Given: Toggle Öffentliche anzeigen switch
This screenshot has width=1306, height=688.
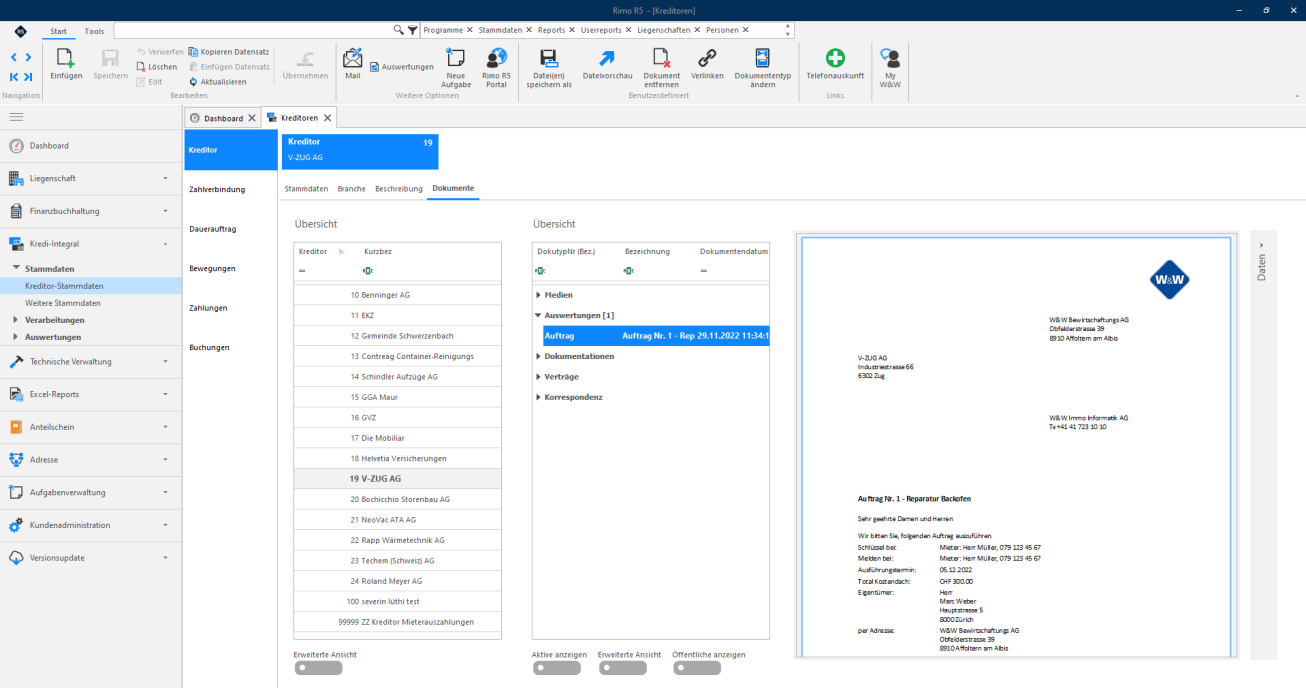Looking at the screenshot, I should (697, 668).
